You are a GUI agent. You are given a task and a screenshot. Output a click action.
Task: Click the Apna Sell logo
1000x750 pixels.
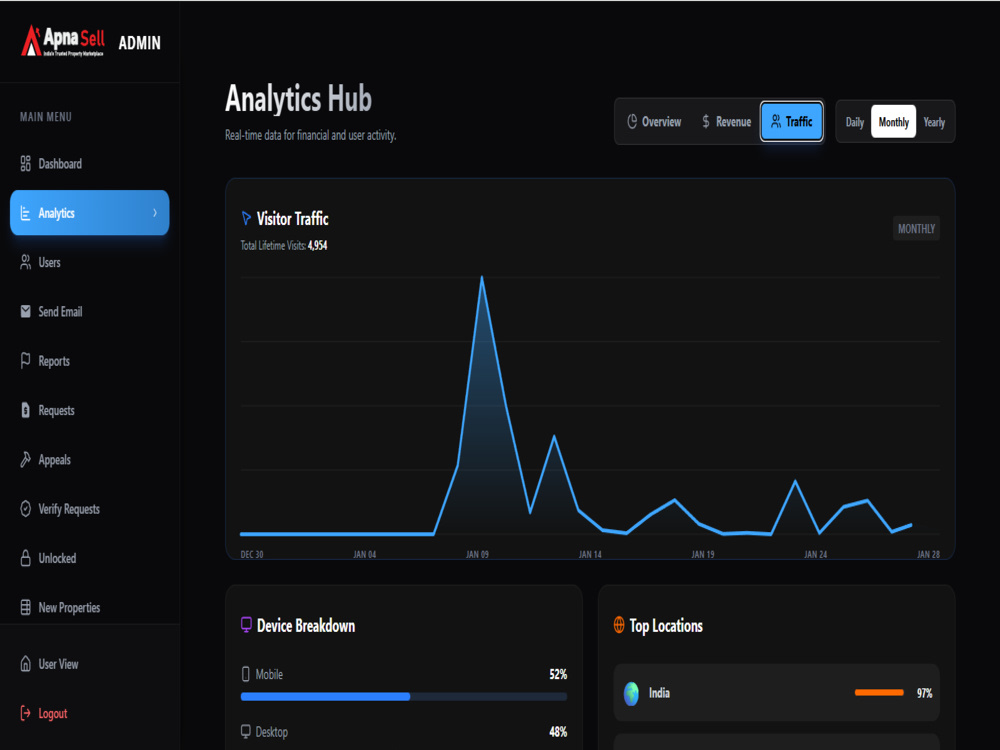(62, 41)
